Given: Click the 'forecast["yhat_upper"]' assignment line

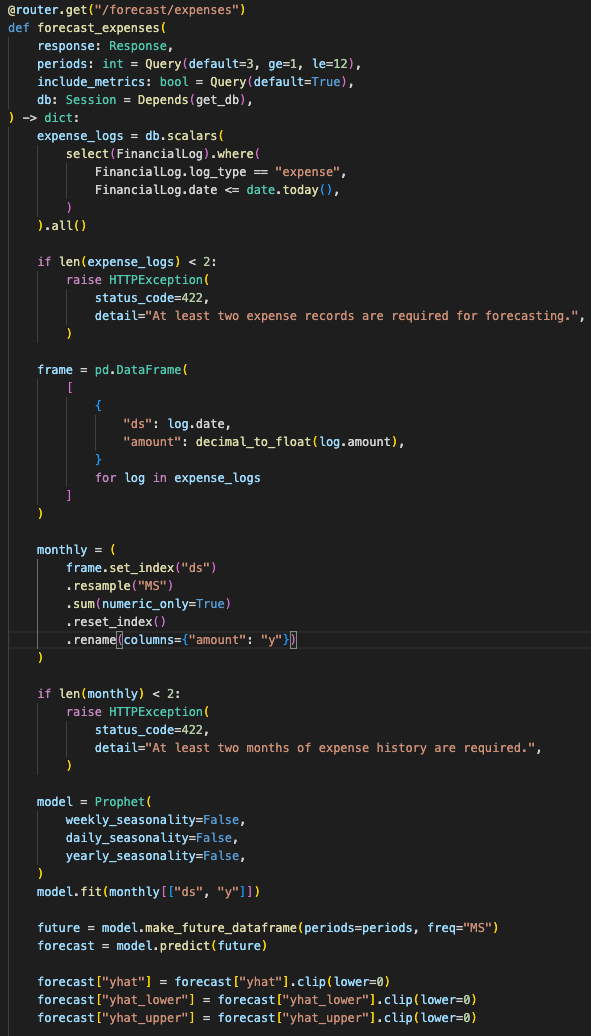Looking at the screenshot, I should click(257, 1017).
